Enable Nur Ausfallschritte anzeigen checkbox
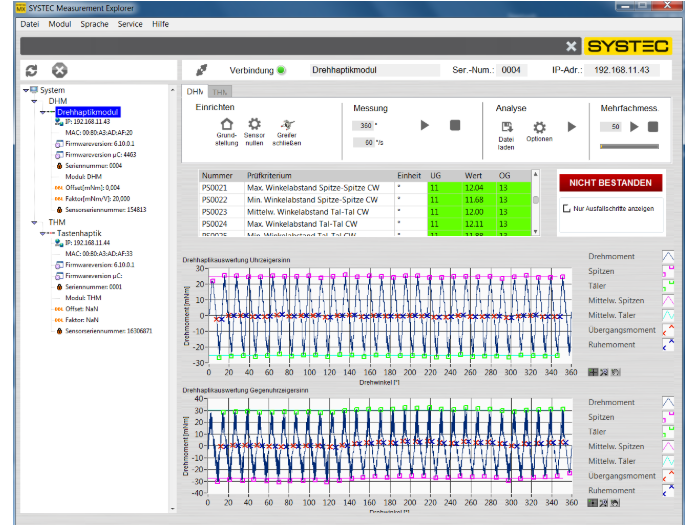The image size is (700, 525). [567, 208]
